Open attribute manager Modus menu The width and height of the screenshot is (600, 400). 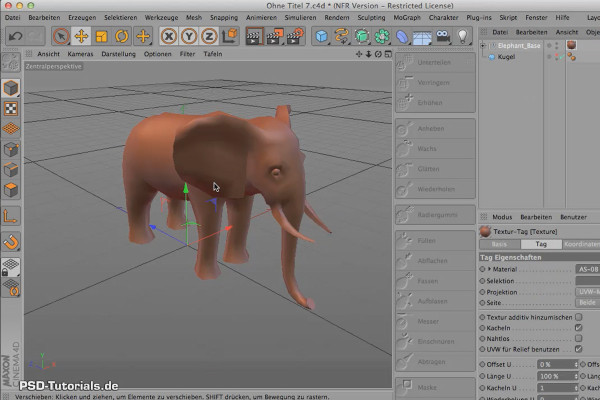pyautogui.click(x=502, y=217)
